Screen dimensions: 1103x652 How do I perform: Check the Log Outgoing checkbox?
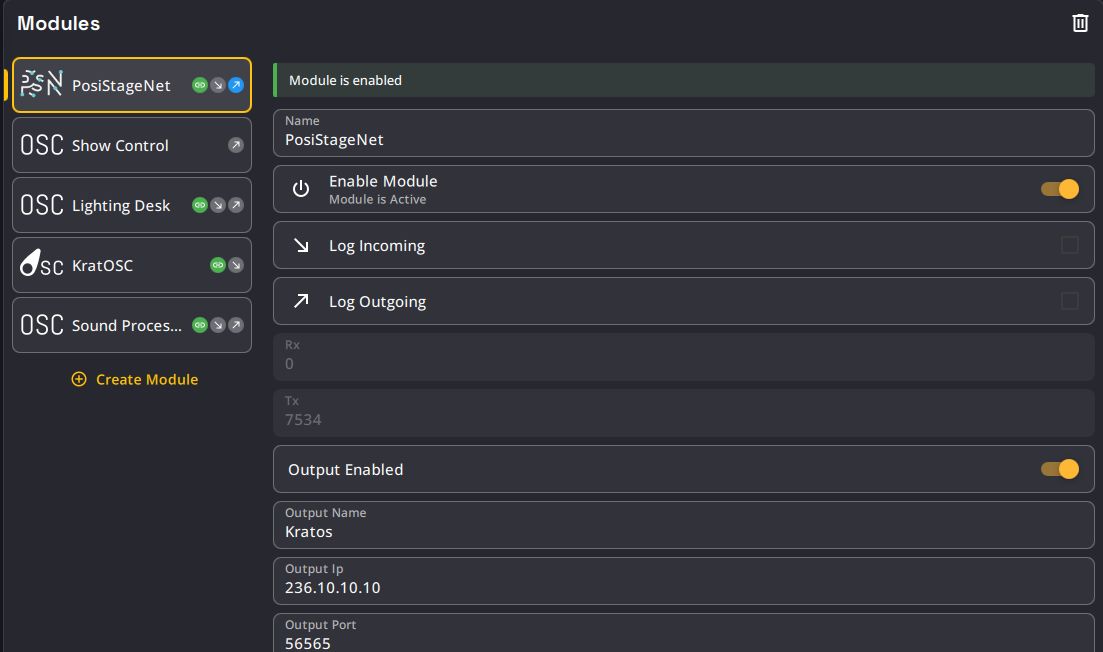1069,301
